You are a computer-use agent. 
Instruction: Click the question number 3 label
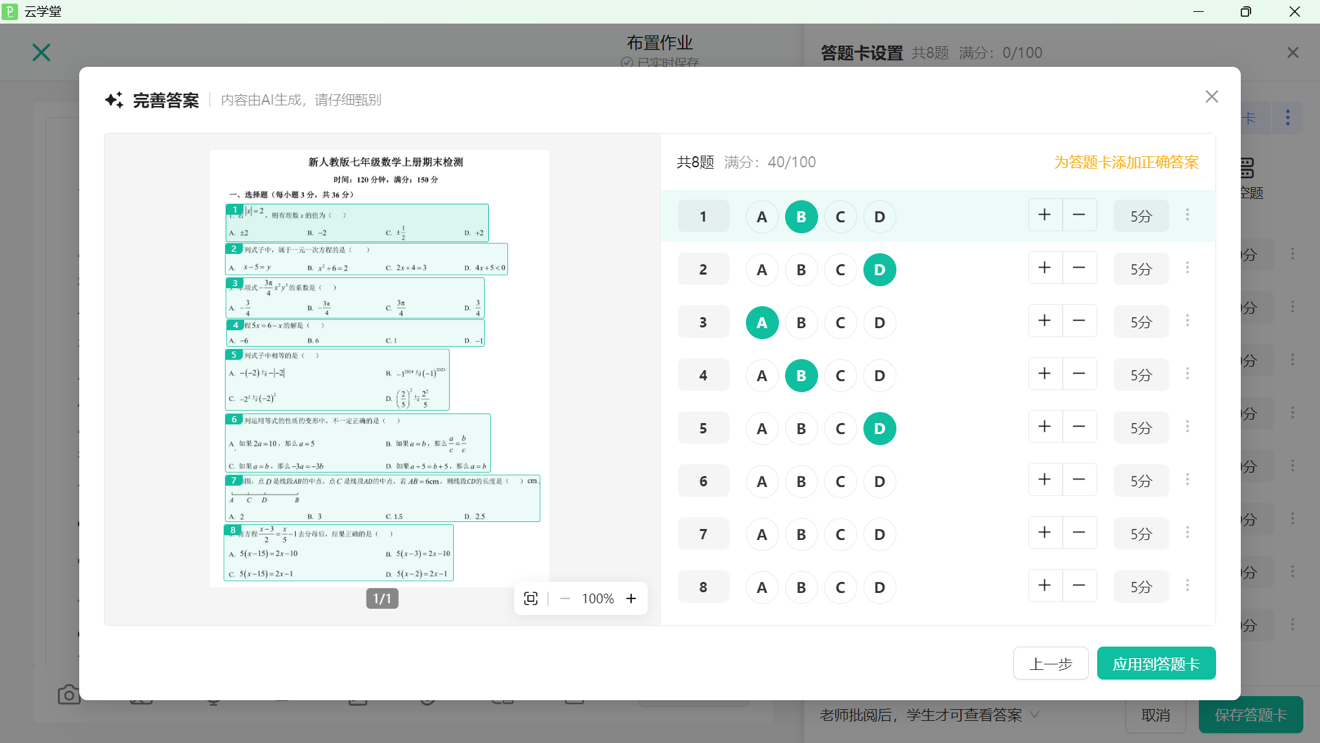703,322
